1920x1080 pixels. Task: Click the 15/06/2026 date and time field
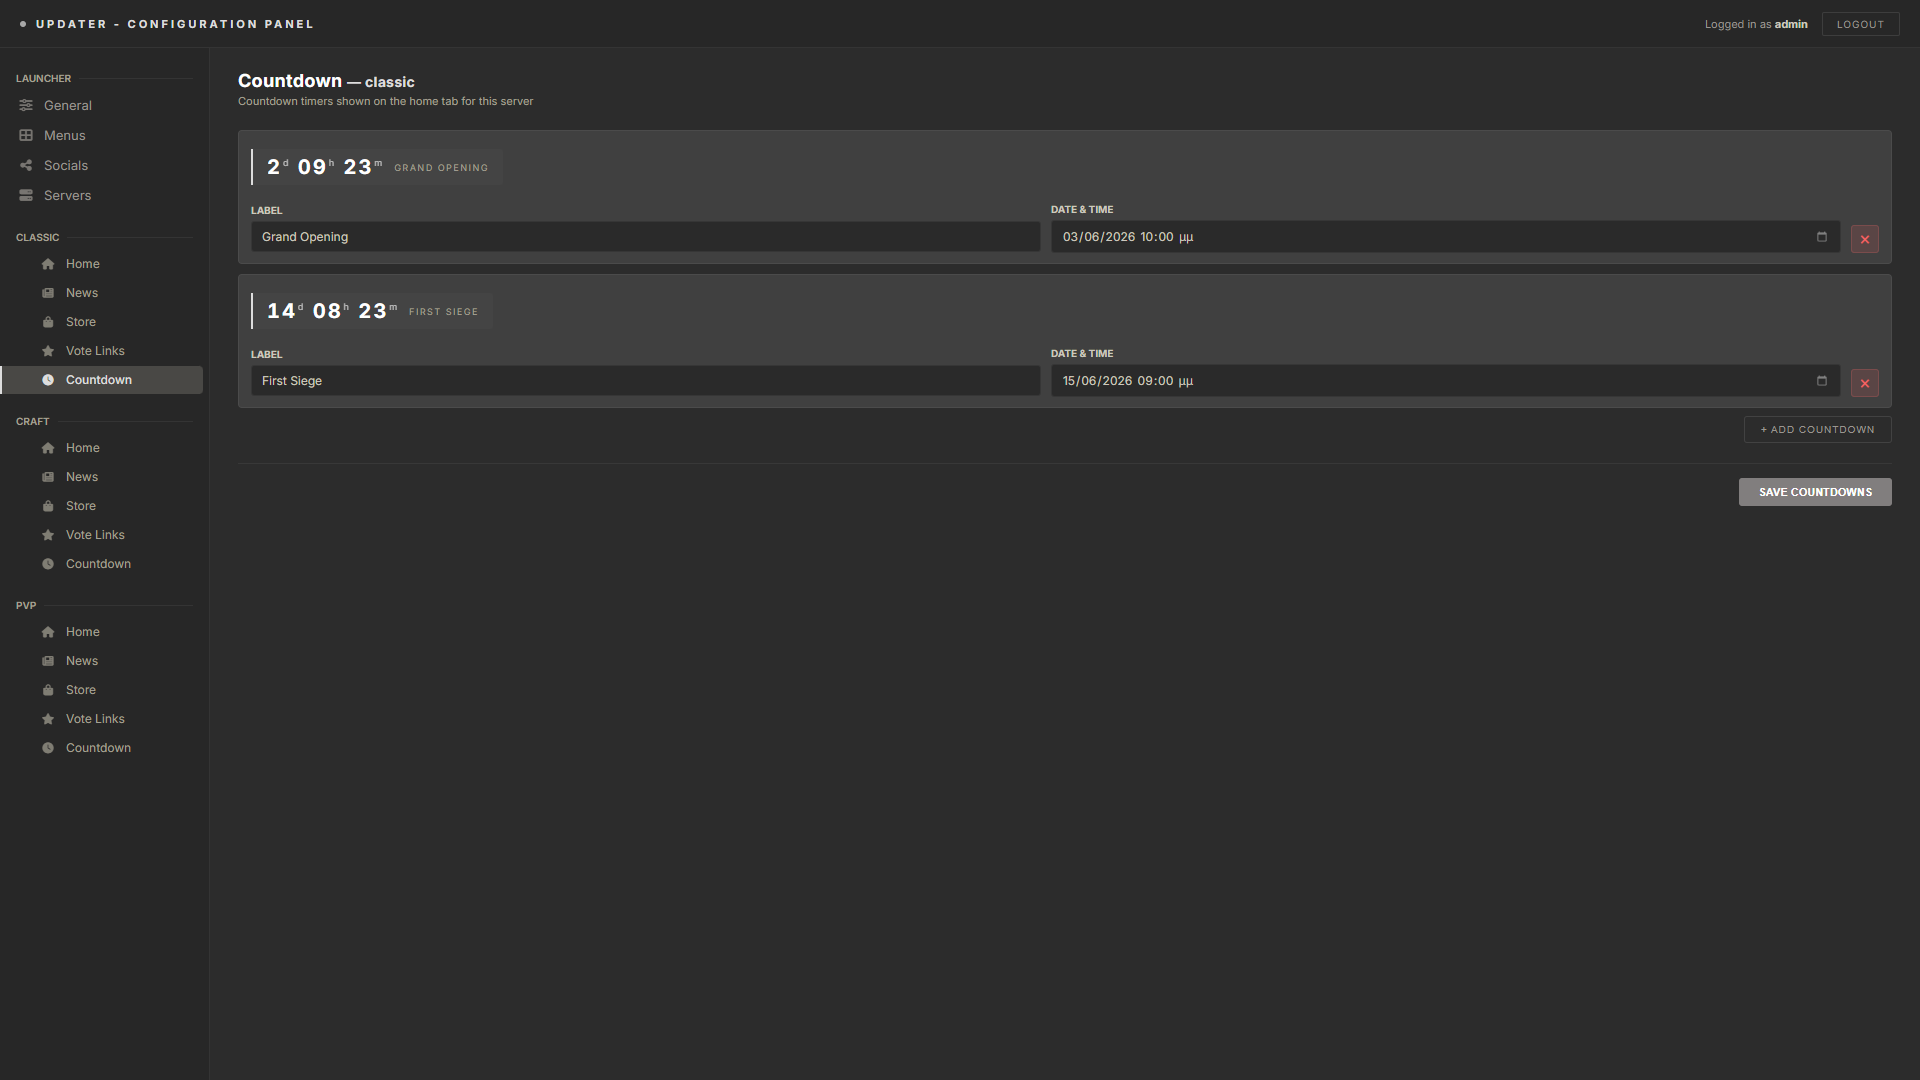[x=1445, y=381]
